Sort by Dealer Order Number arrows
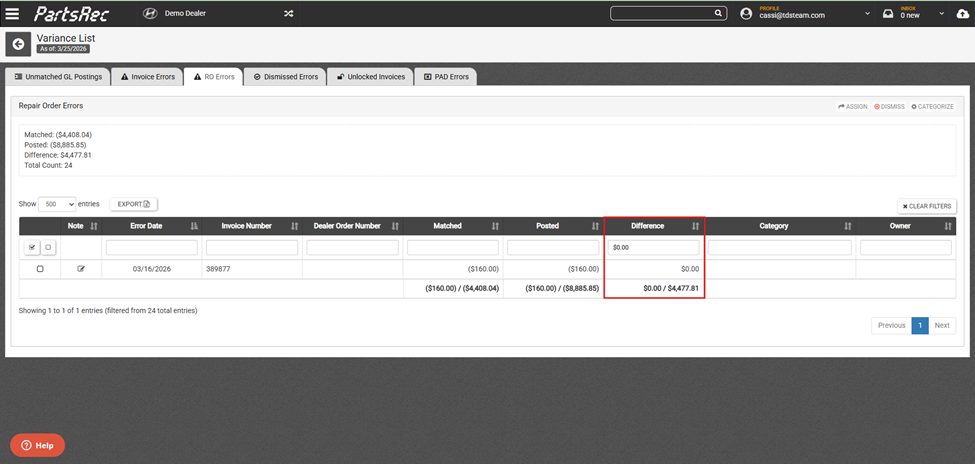975x464 pixels. point(395,226)
